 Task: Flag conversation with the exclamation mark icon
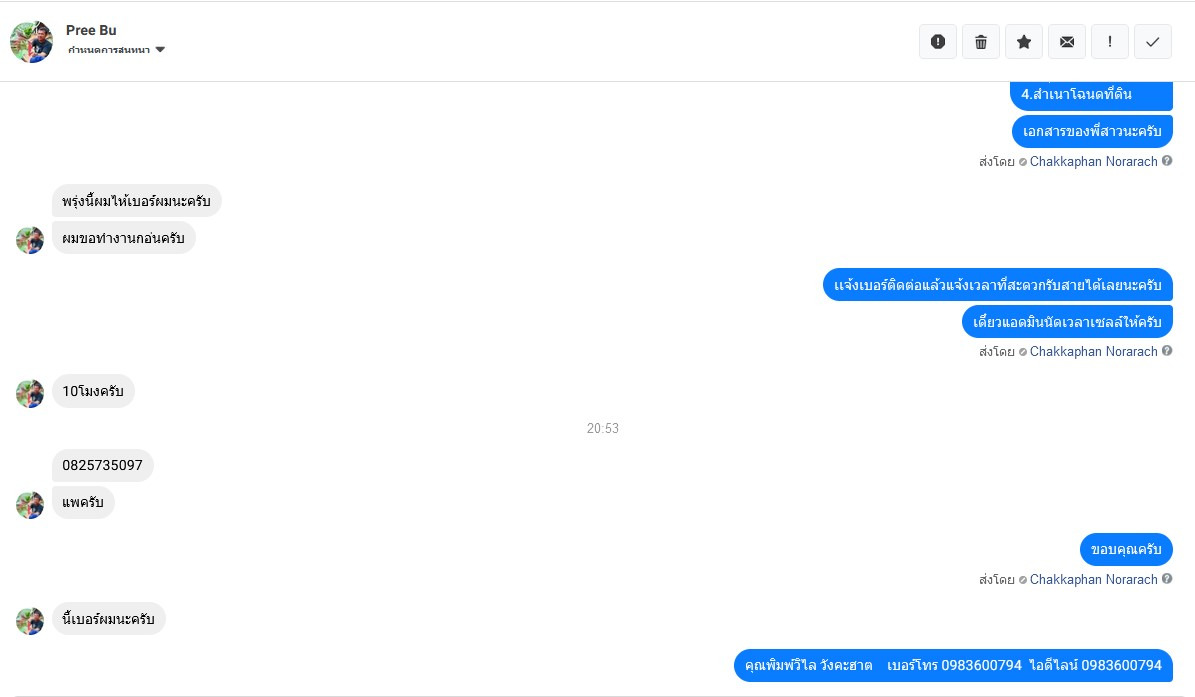(x=1110, y=42)
